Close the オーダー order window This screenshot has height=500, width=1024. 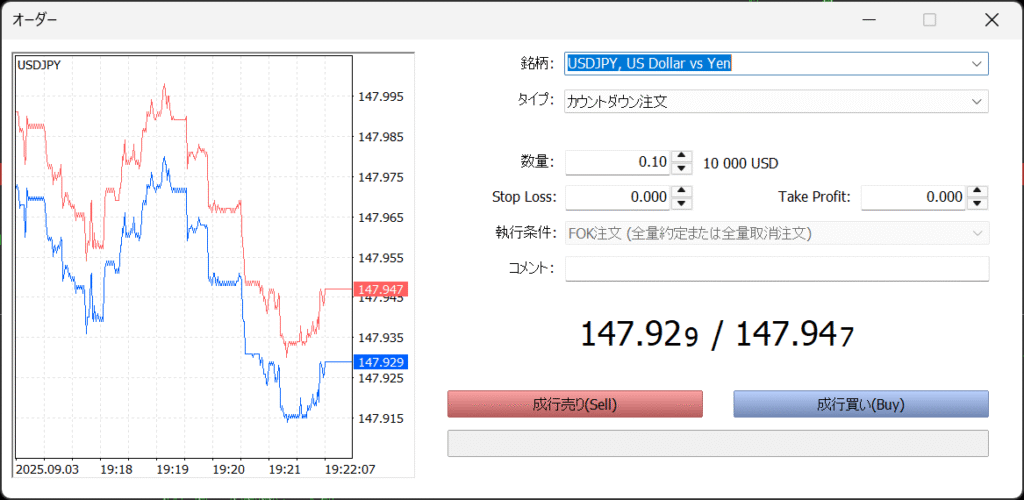[991, 20]
